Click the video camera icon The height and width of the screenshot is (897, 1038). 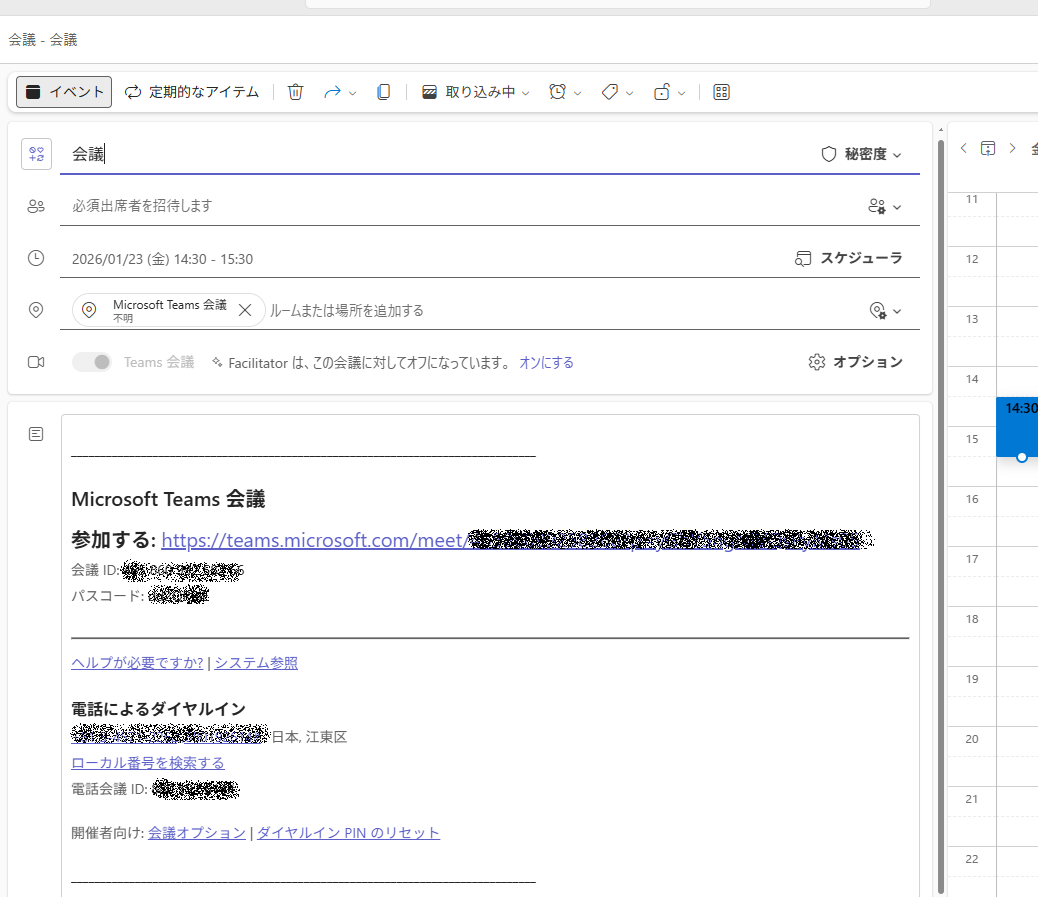[36, 362]
